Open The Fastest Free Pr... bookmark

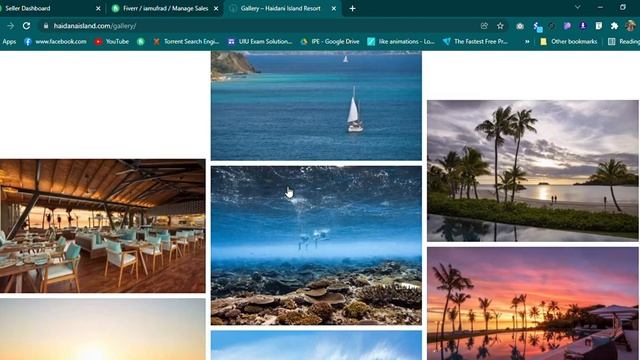tap(476, 41)
